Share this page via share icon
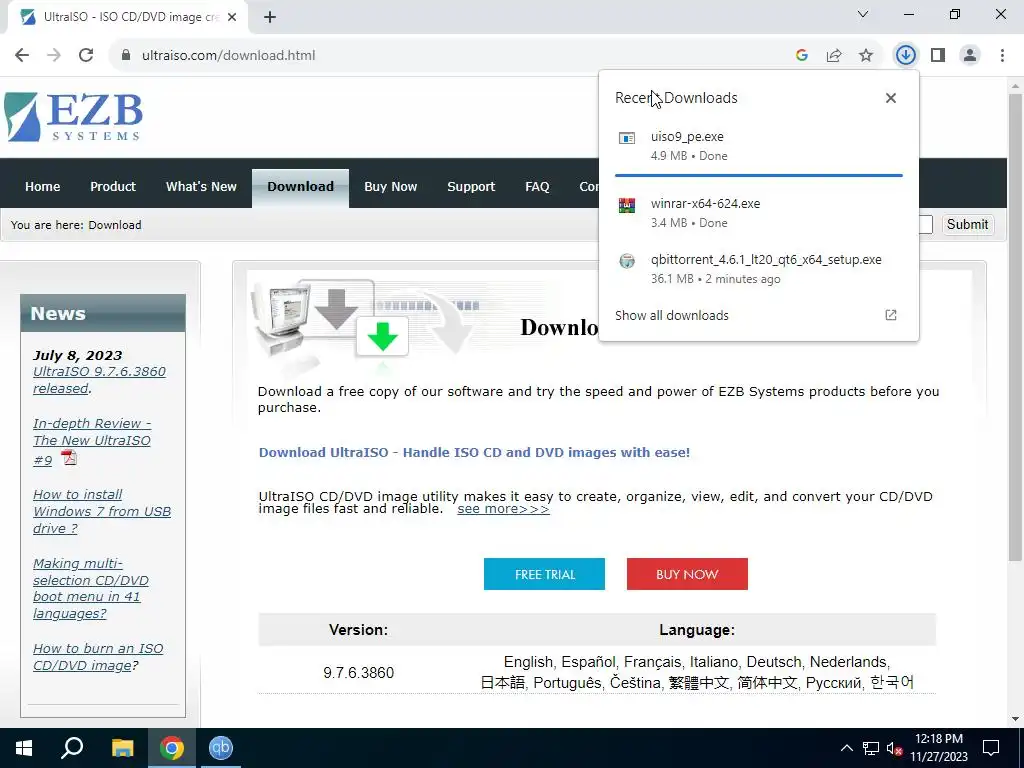 coord(834,56)
